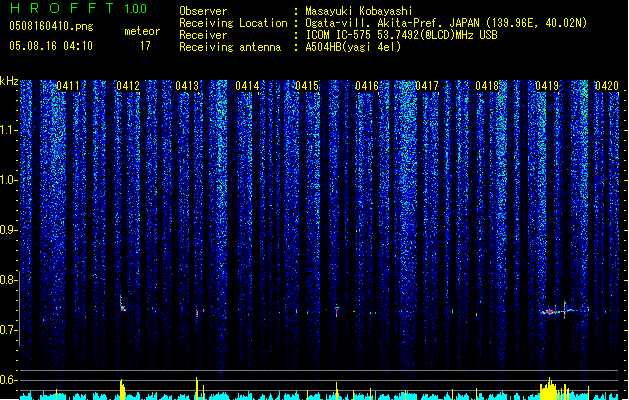Click the meteor count value 17

point(145,46)
